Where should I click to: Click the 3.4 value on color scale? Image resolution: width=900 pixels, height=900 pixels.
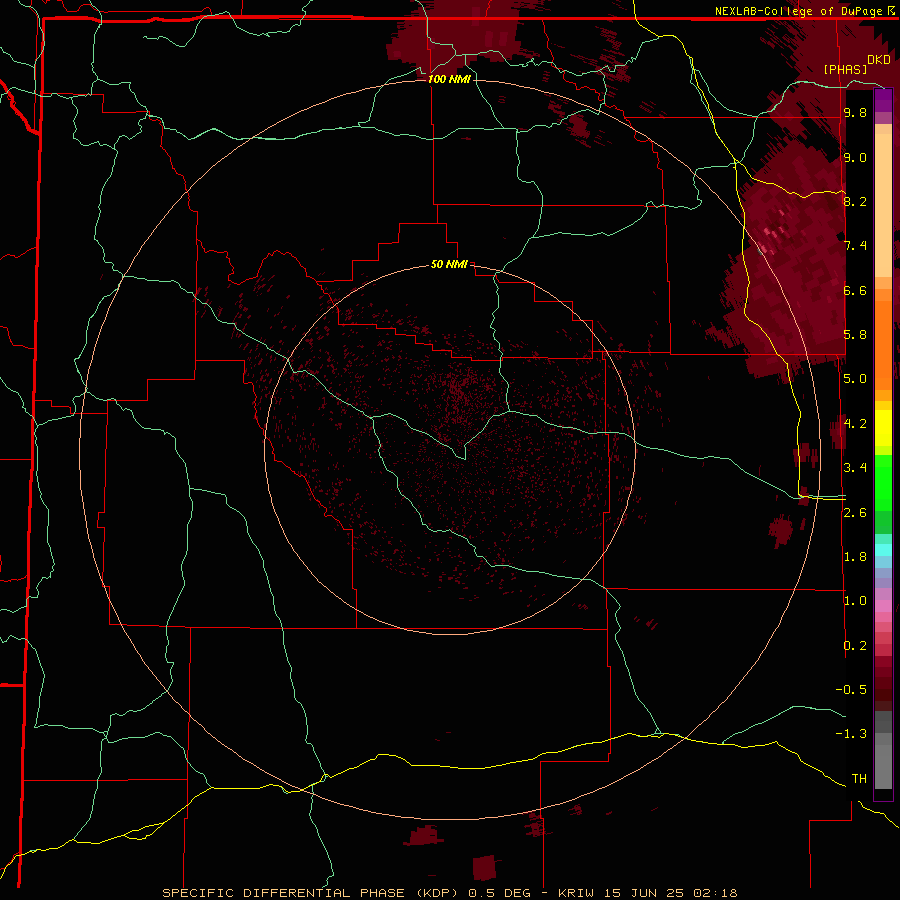coord(855,468)
